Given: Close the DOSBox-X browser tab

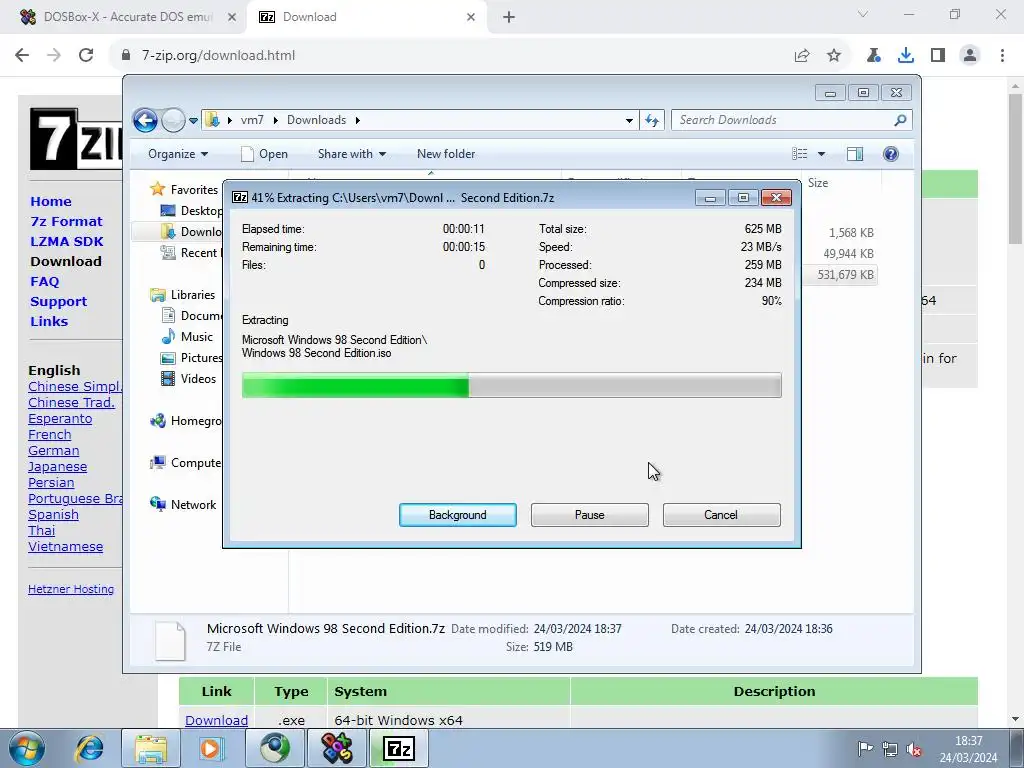Looking at the screenshot, I should click(x=232, y=18).
